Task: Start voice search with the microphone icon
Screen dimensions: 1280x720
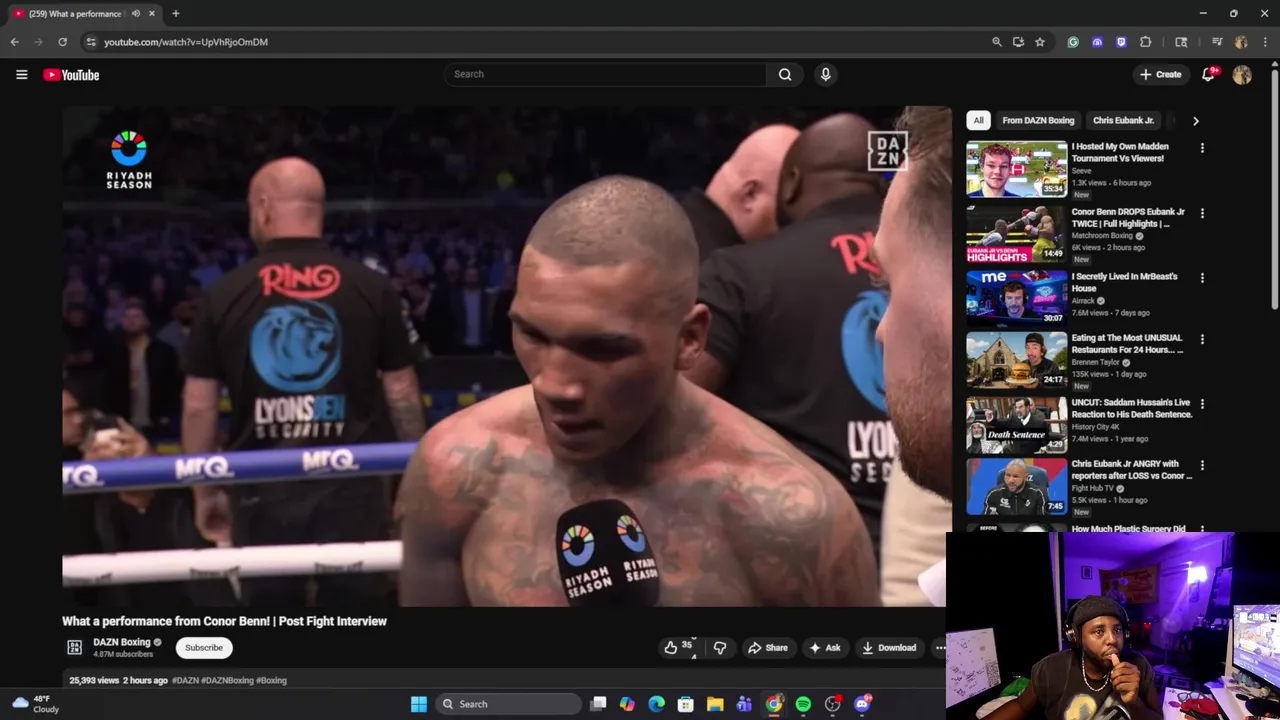Action: [825, 74]
